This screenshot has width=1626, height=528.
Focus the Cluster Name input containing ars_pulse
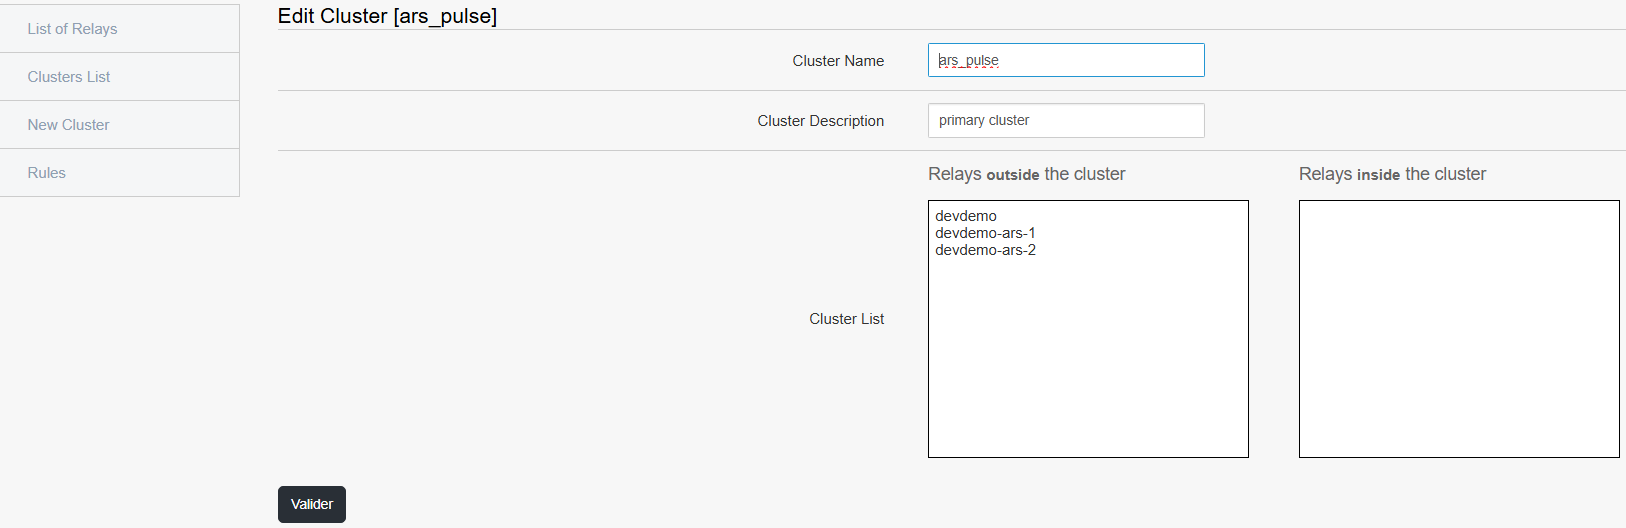click(x=1066, y=60)
